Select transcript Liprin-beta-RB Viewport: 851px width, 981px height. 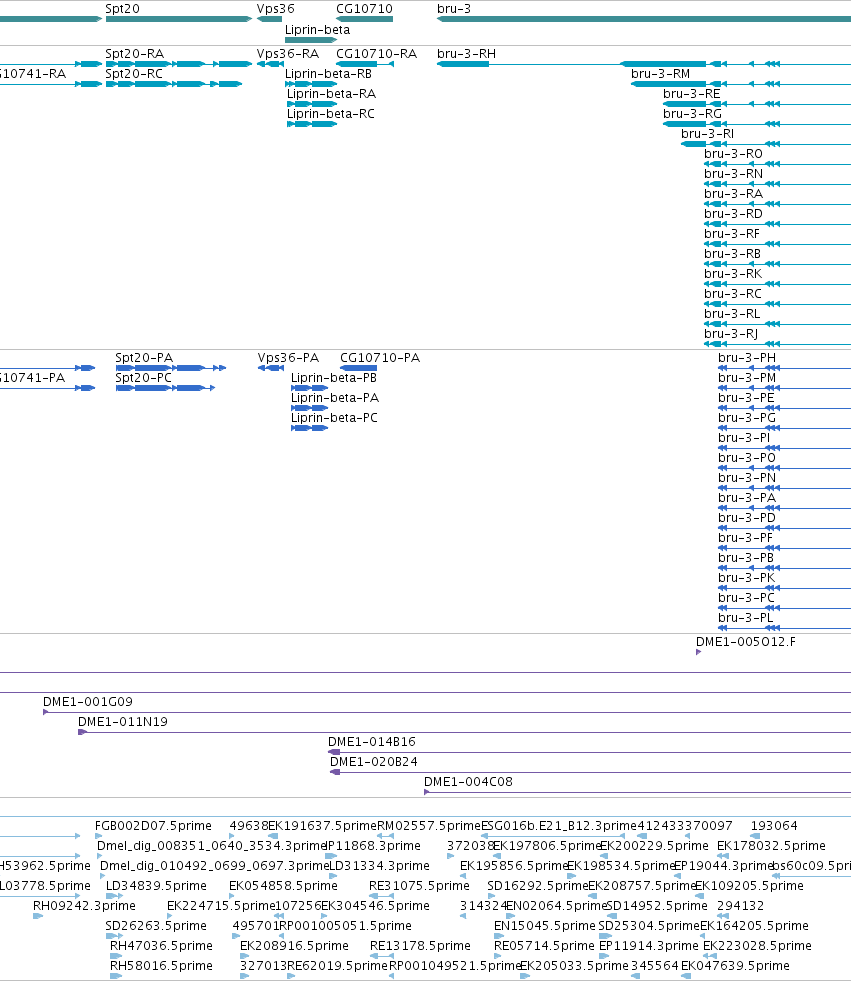coord(328,74)
